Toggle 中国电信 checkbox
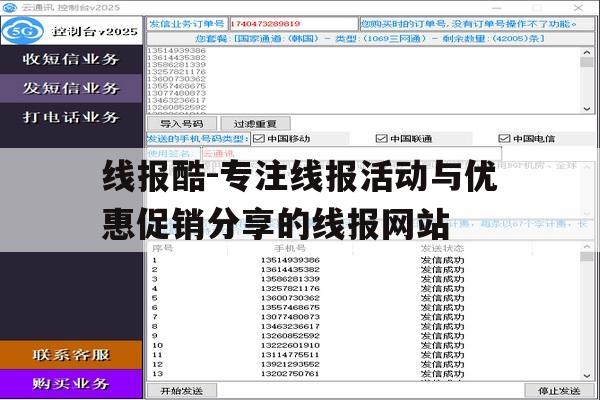Image resolution: width=600 pixels, height=400 pixels. point(504,139)
